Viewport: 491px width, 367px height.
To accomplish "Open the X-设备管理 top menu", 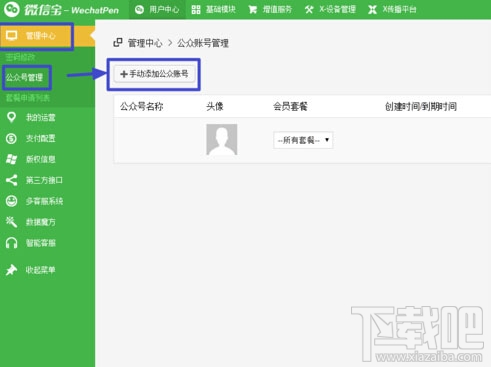I will (x=330, y=9).
